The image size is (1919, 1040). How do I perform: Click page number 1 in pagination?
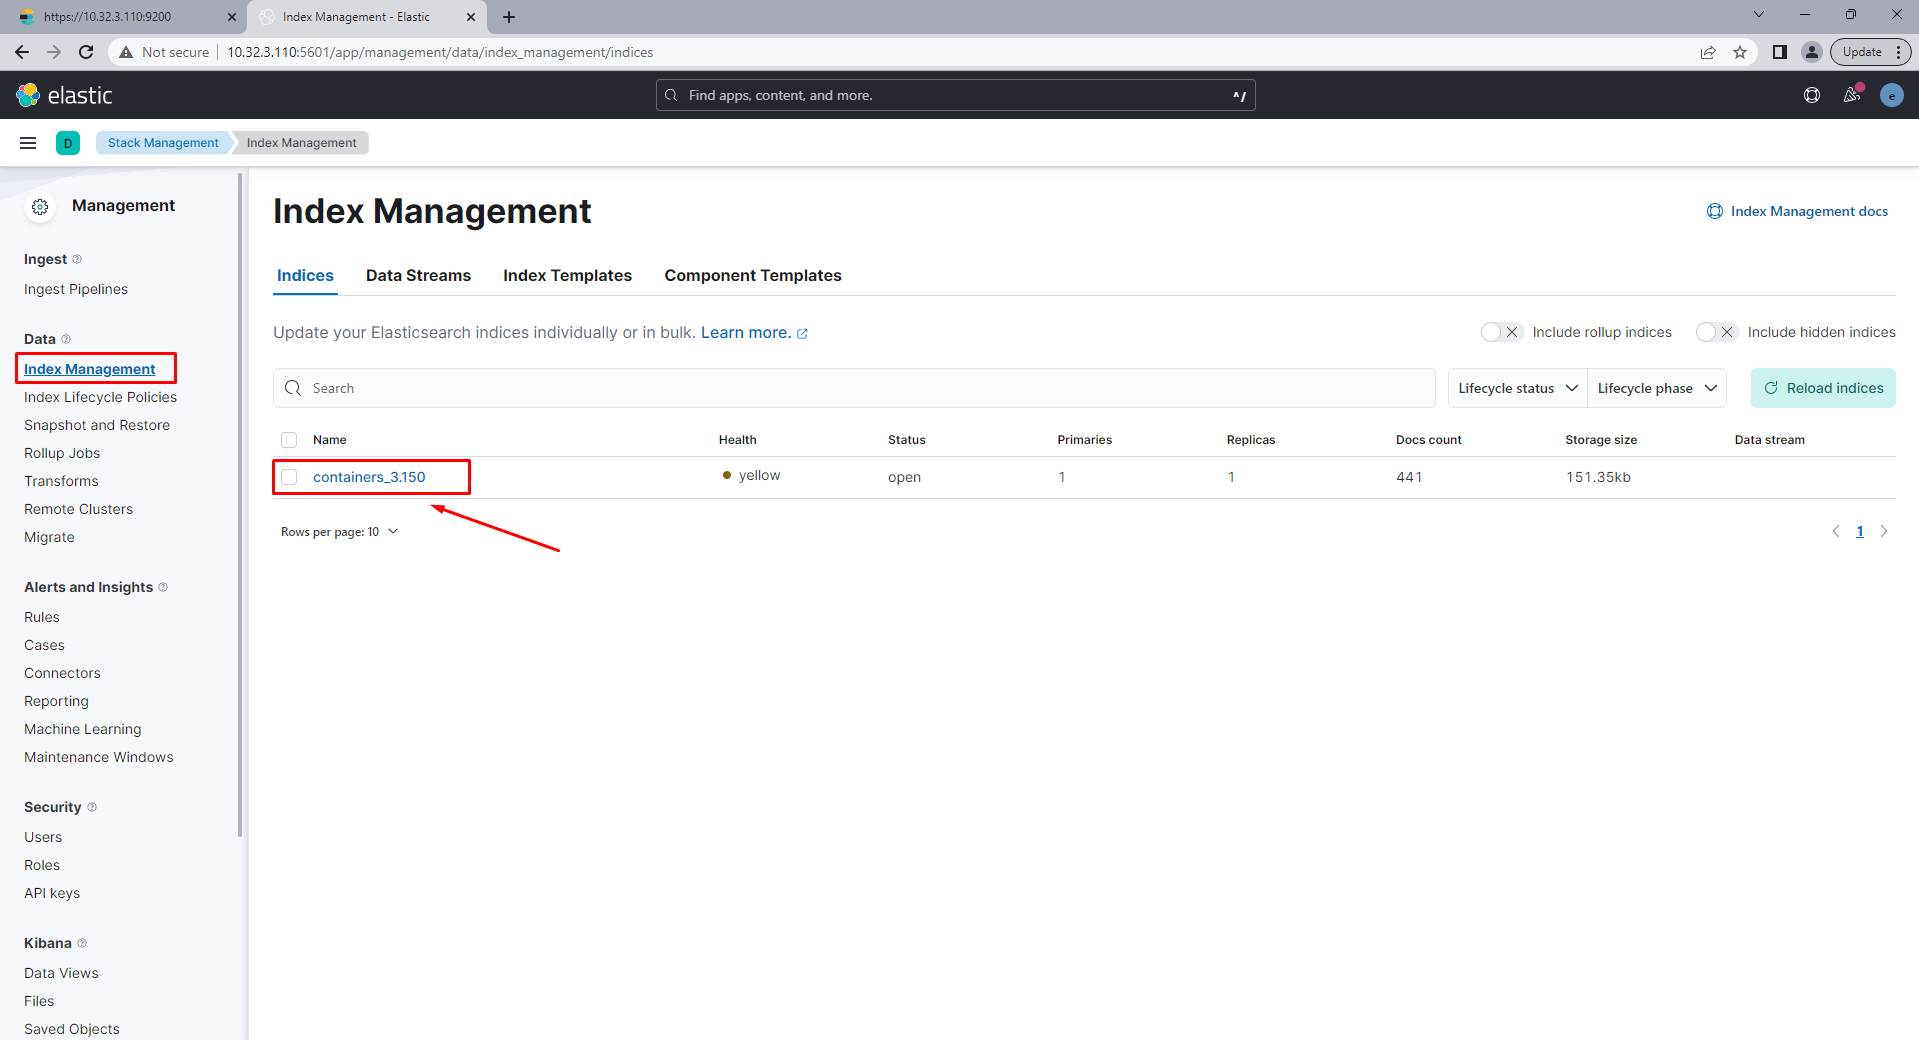[x=1860, y=531]
